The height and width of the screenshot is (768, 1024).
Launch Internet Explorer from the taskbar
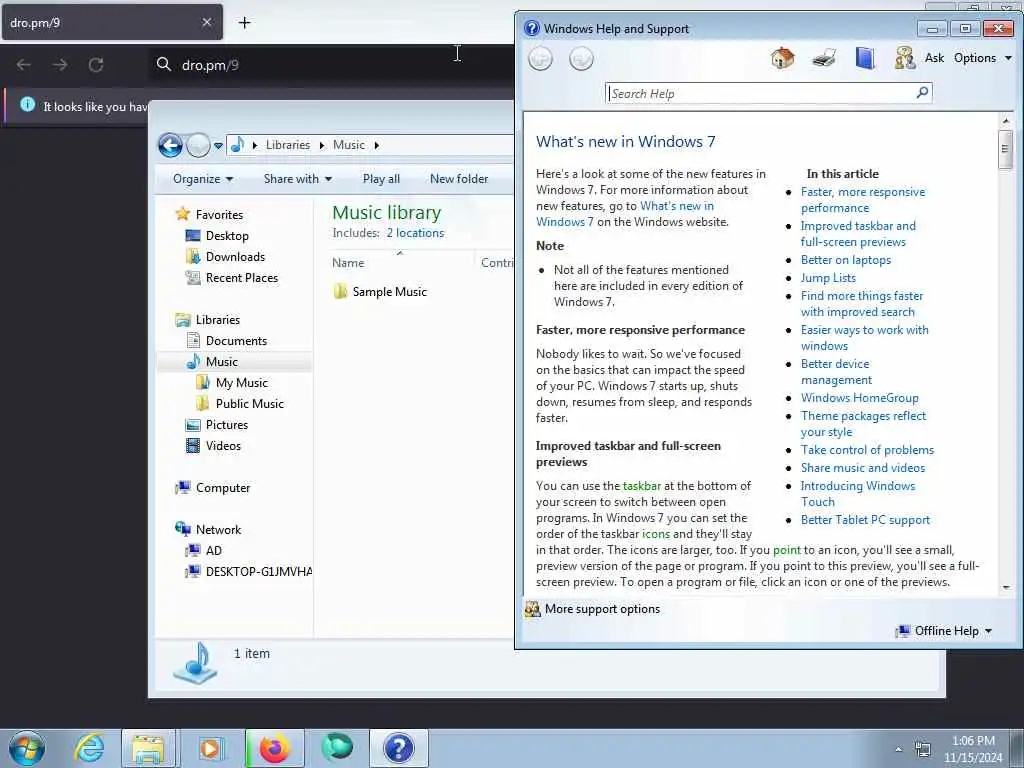point(89,748)
